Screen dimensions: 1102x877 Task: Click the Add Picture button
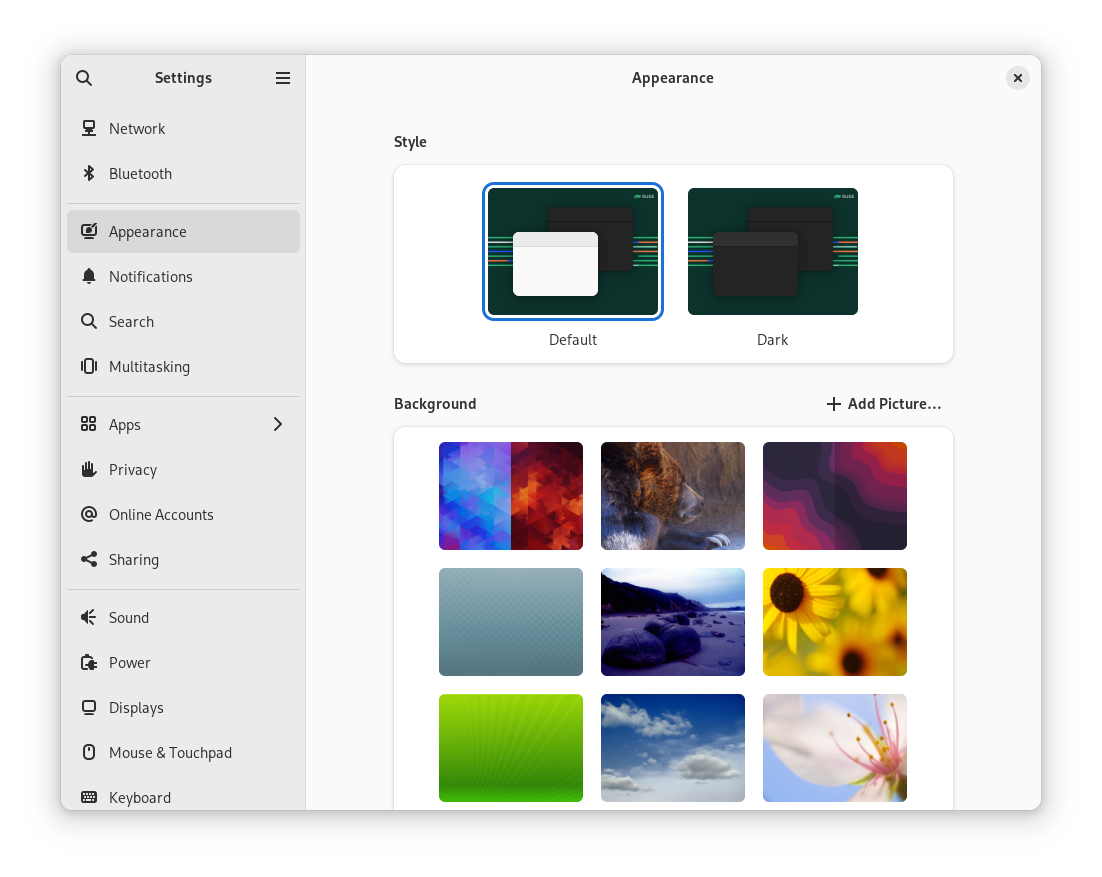[884, 404]
